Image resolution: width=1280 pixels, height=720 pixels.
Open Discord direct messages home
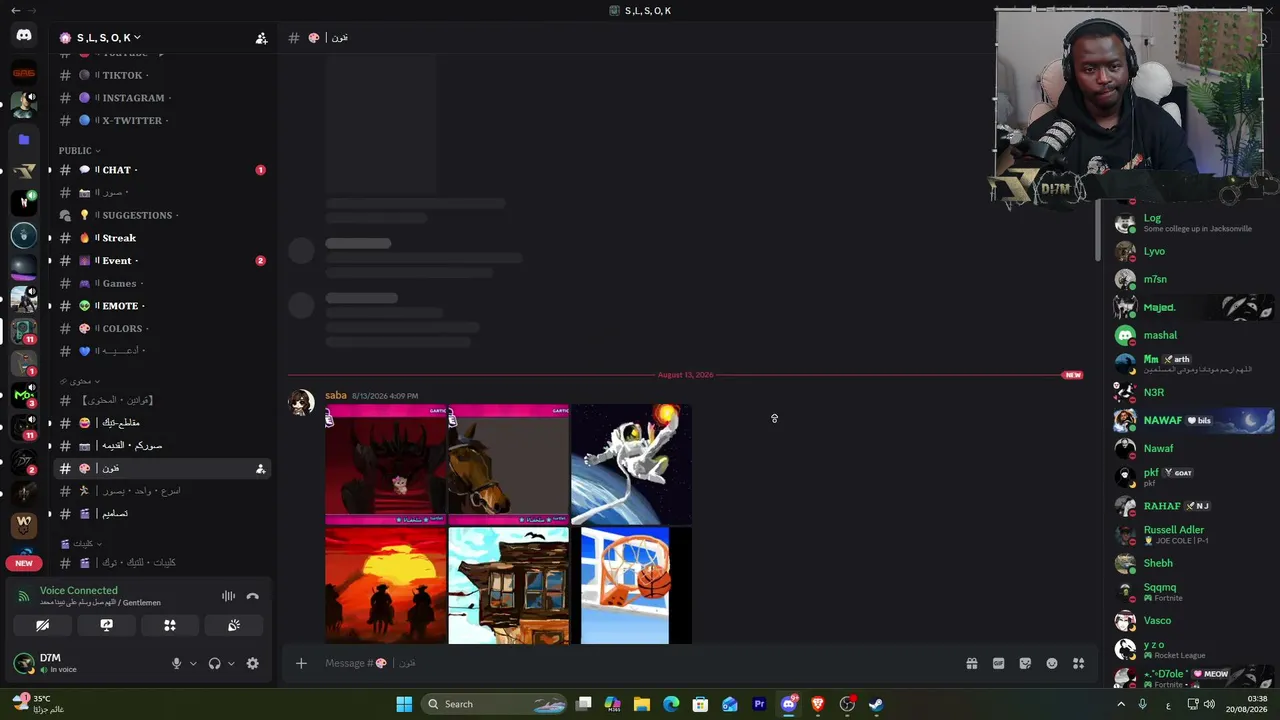(24, 36)
